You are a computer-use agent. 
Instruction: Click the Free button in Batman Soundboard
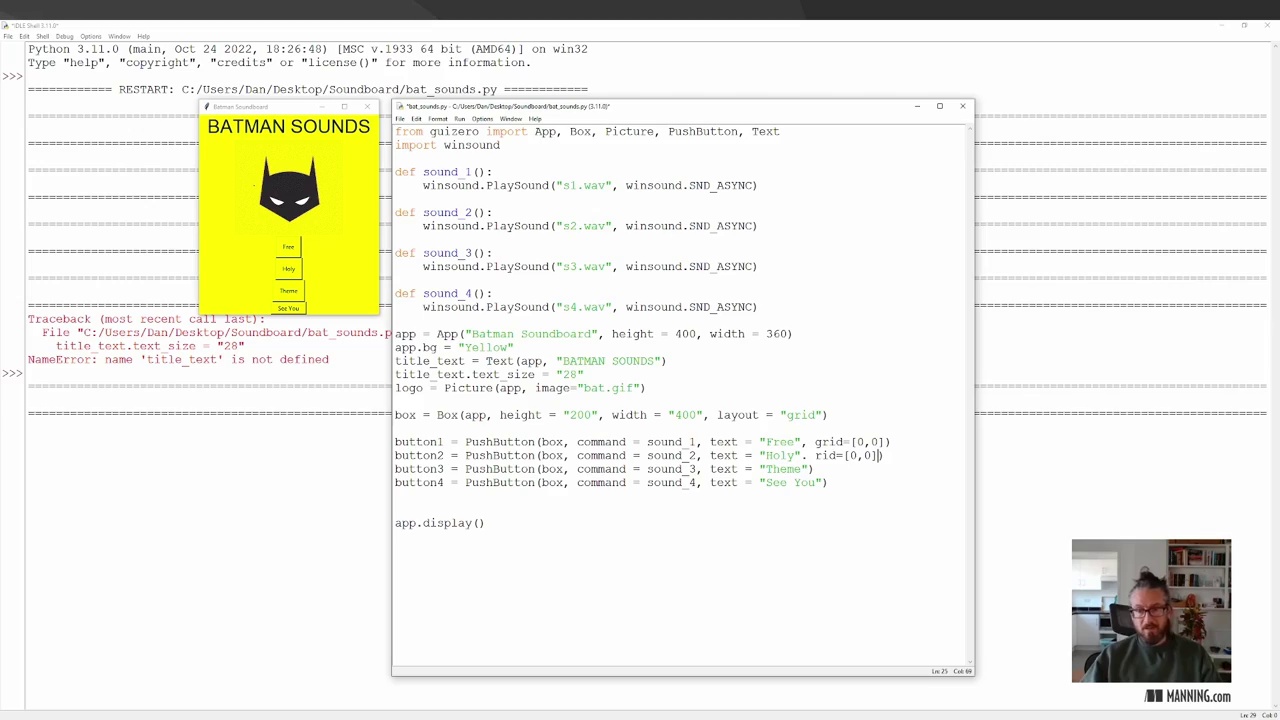[288, 247]
